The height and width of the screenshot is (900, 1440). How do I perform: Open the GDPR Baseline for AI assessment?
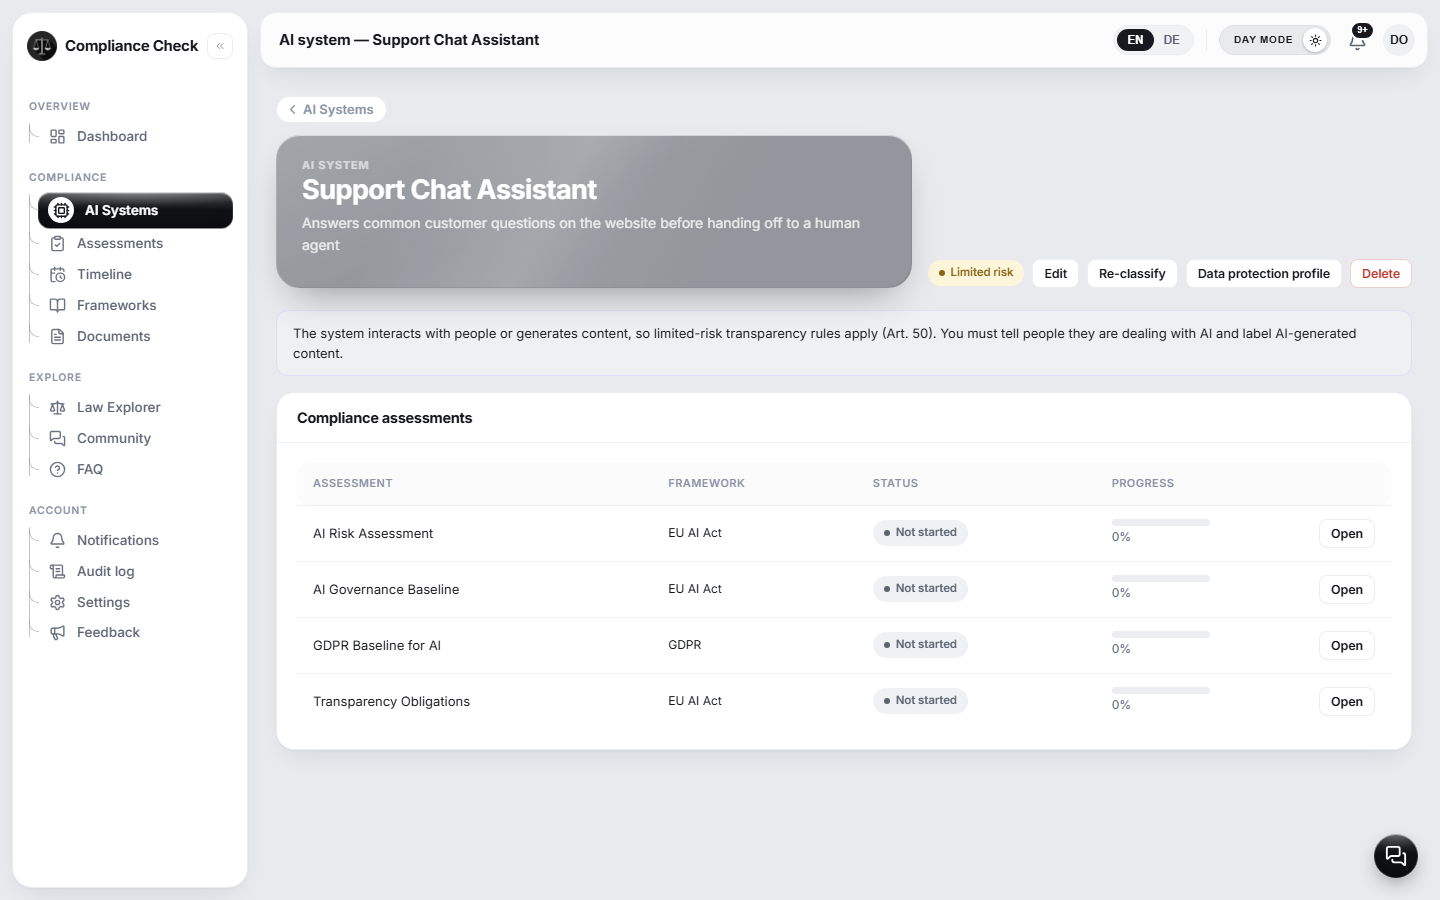click(1346, 645)
